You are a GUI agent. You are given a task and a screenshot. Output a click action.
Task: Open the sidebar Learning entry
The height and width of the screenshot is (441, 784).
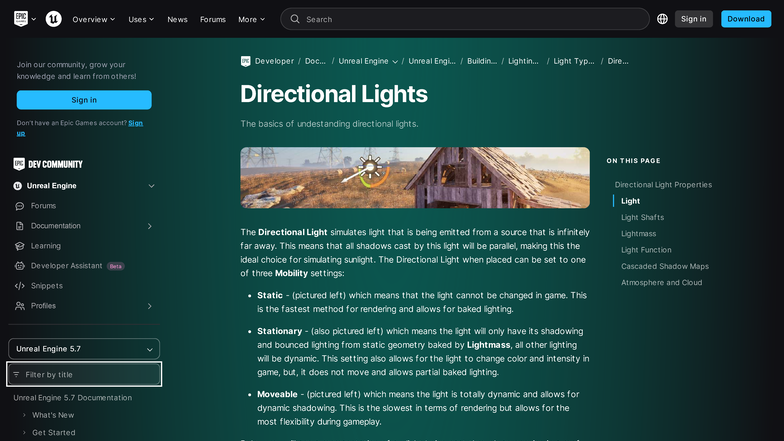(46, 246)
